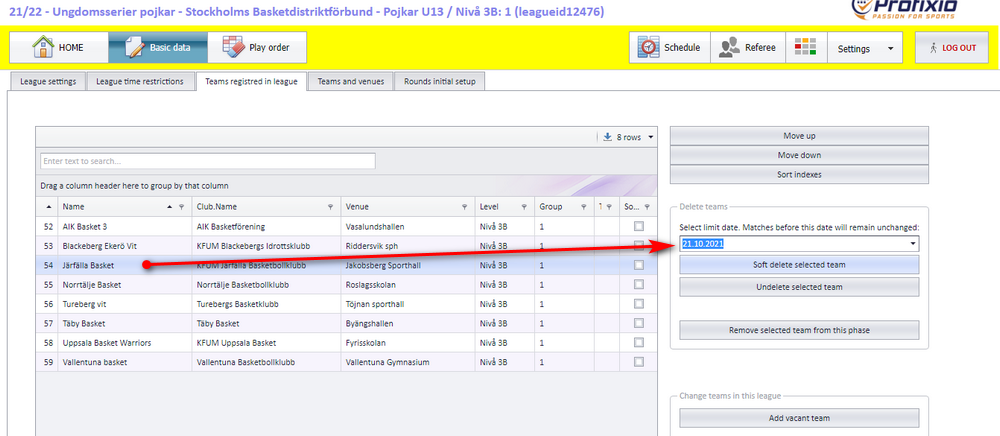Image resolution: width=1000 pixels, height=436 pixels.
Task: Click the Turebergs Basketklubb club cell
Action: tap(266, 304)
